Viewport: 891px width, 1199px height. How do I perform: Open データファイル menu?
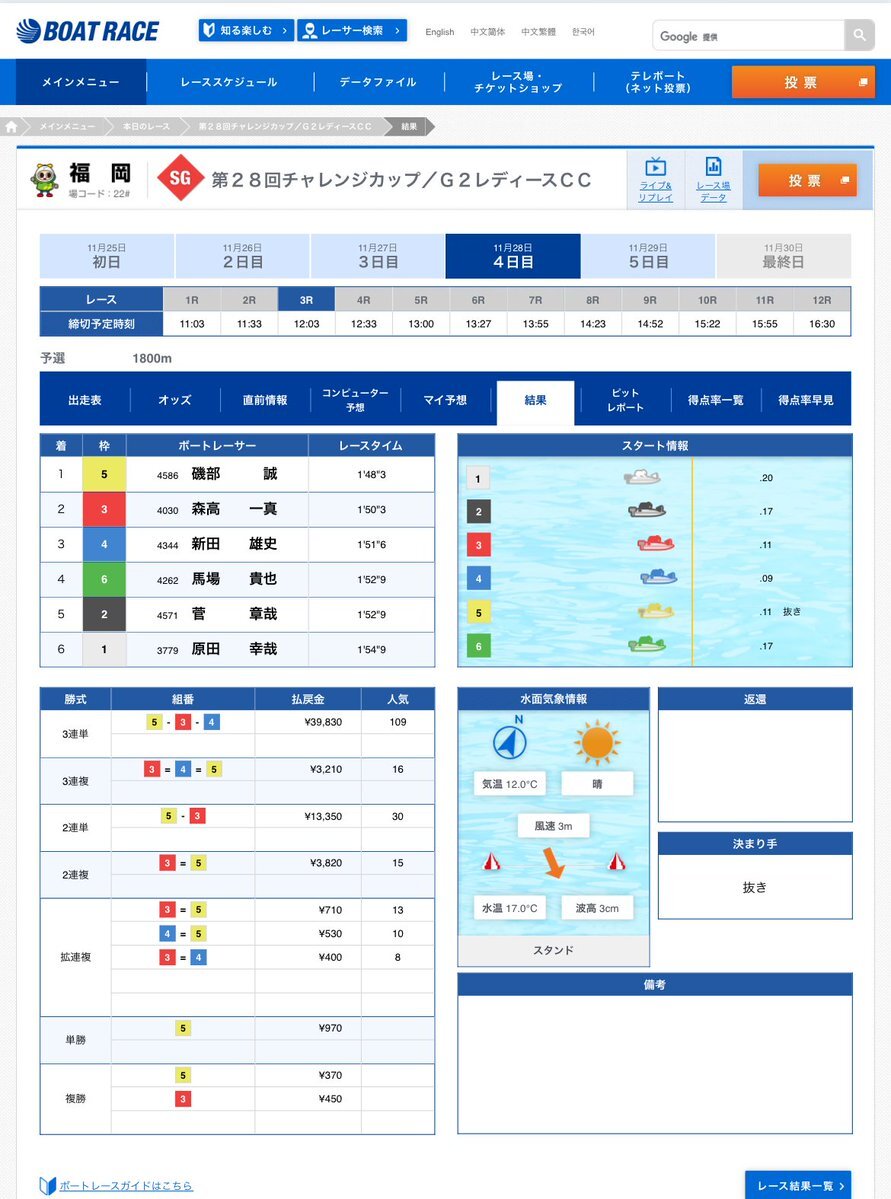pos(378,82)
